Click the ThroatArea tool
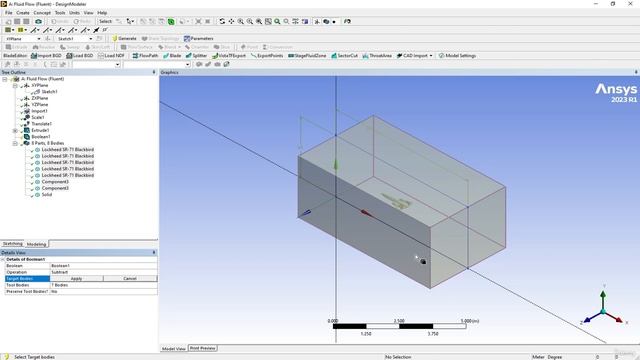 377,56
